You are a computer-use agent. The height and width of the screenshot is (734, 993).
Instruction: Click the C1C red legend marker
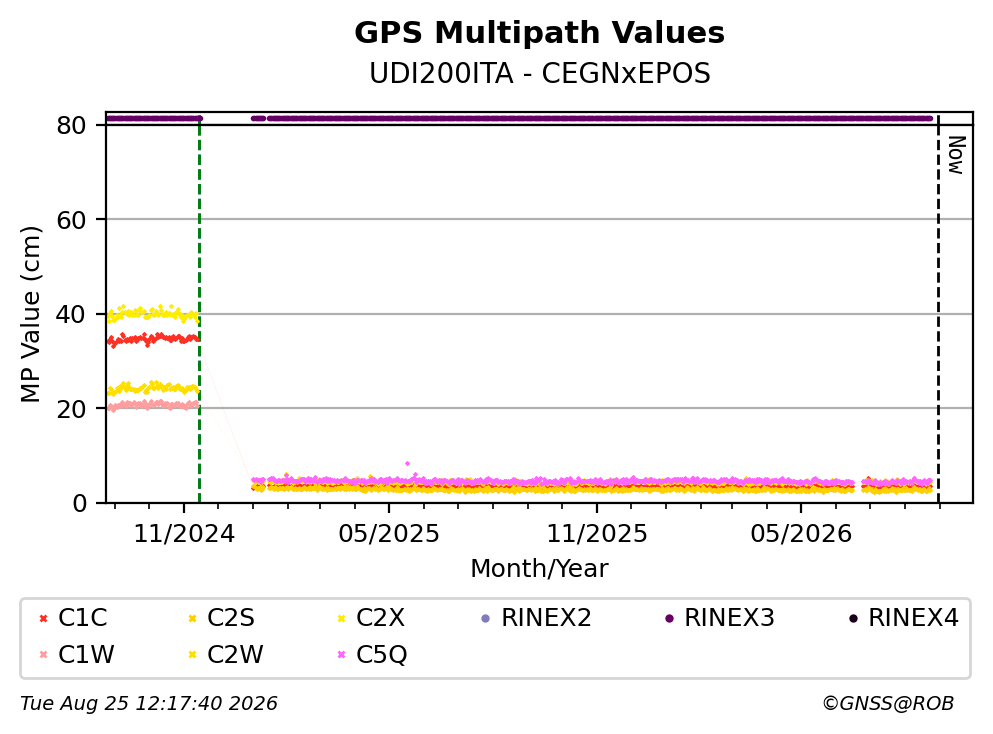[x=43, y=618]
